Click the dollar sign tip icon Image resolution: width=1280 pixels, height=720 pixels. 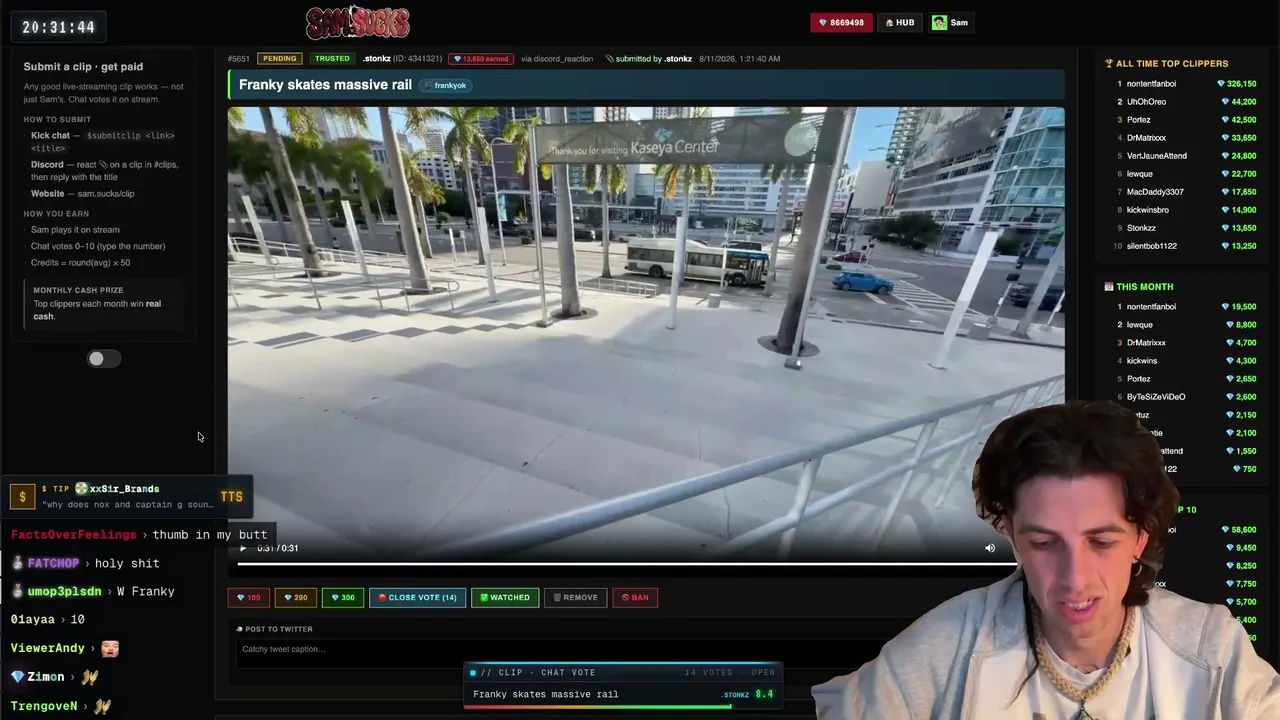22,496
